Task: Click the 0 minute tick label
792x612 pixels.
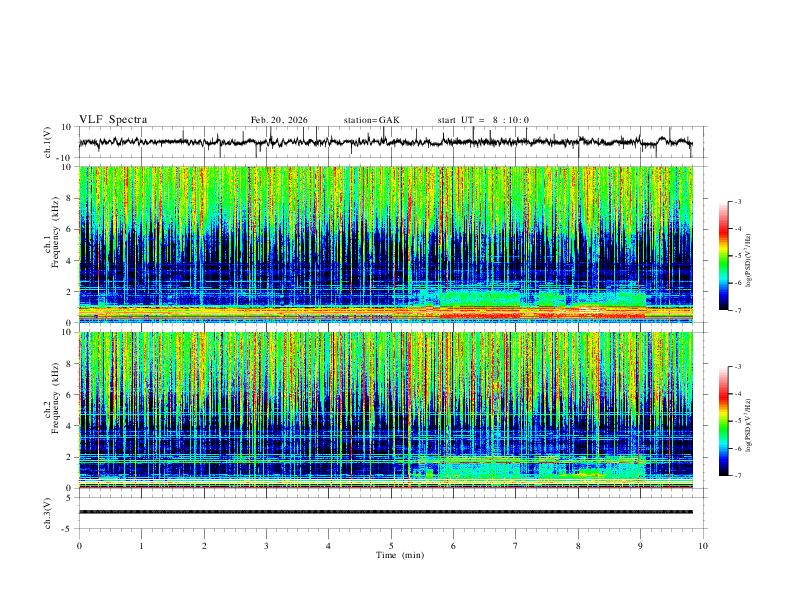Action: point(79,546)
